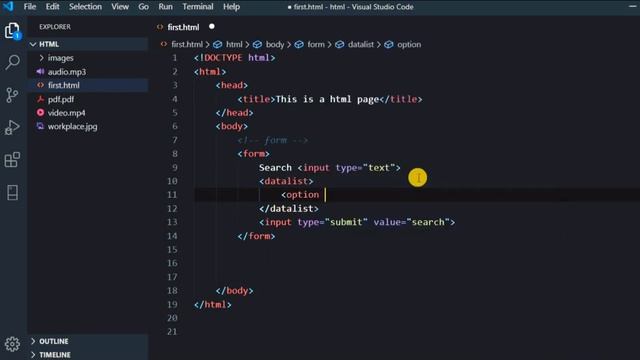Image resolution: width=640 pixels, height=360 pixels.
Task: Click line number 11 in the gutter
Action: pyautogui.click(x=172, y=195)
